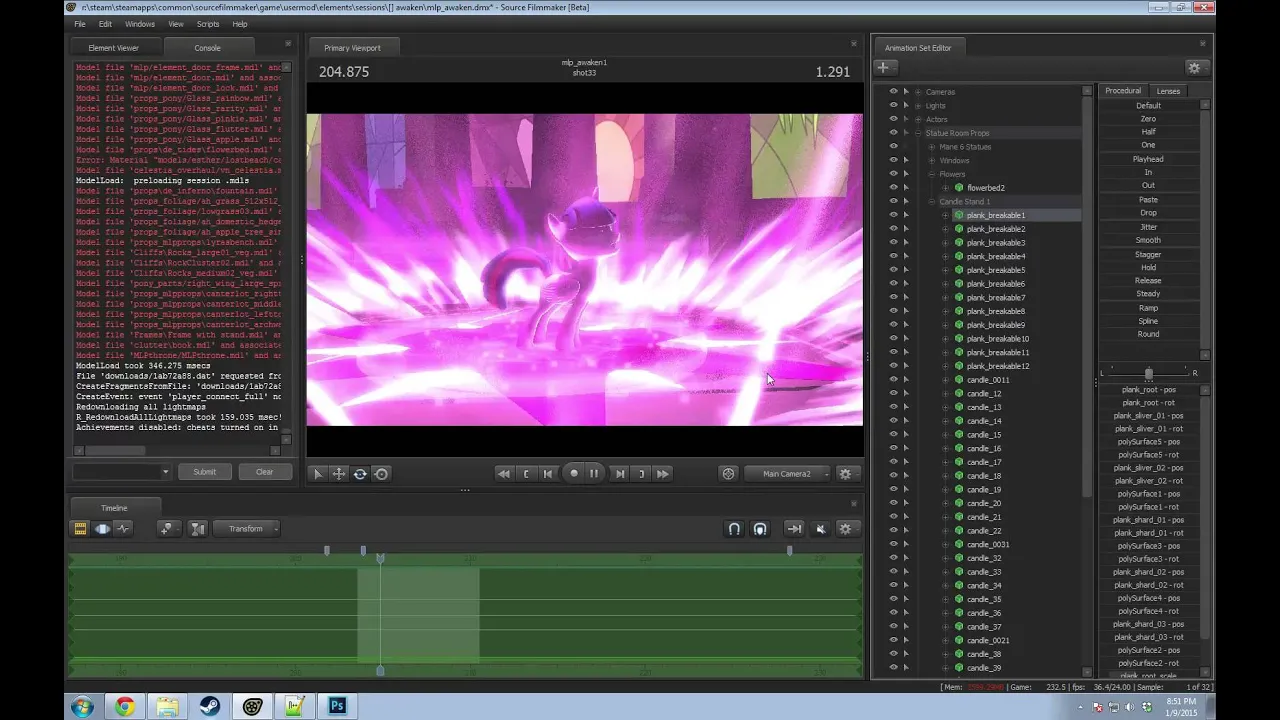
Task: Apply the Smooth procedural preset
Action: tap(1148, 240)
